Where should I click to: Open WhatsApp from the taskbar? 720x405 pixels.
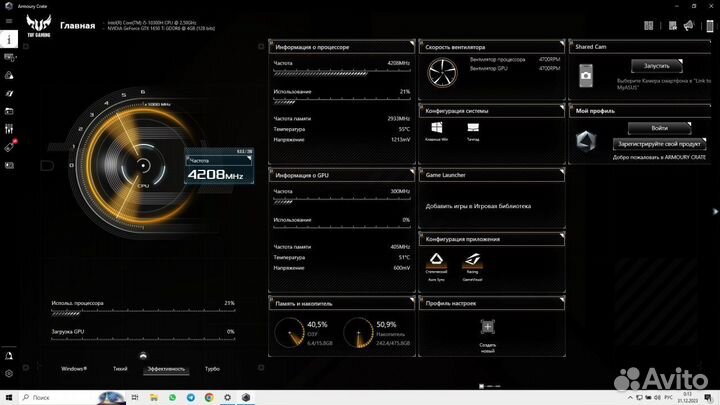(172, 398)
